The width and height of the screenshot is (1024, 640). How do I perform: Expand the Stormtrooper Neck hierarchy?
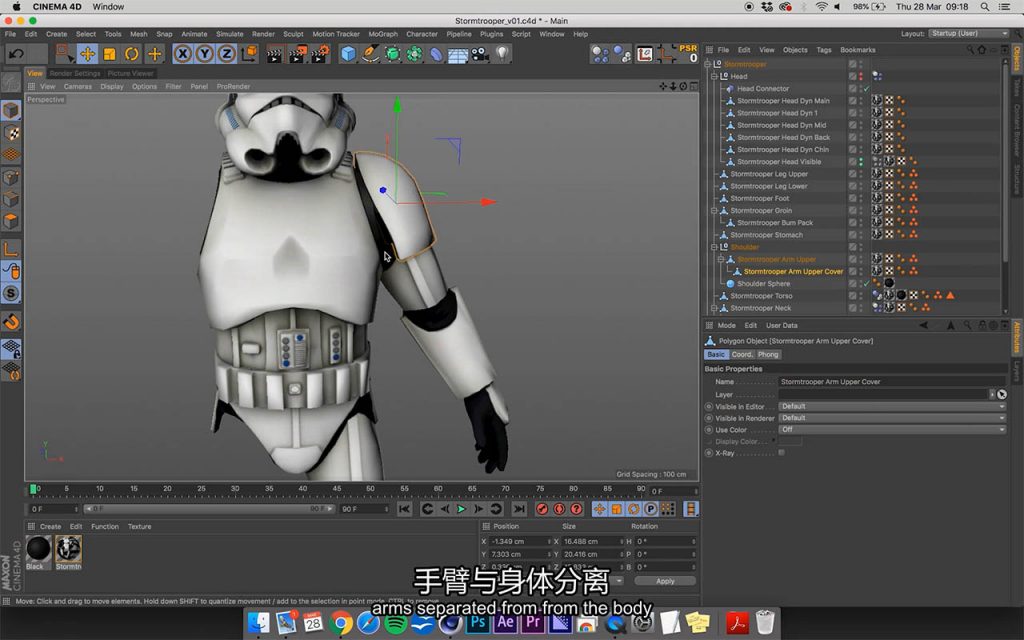tap(714, 308)
